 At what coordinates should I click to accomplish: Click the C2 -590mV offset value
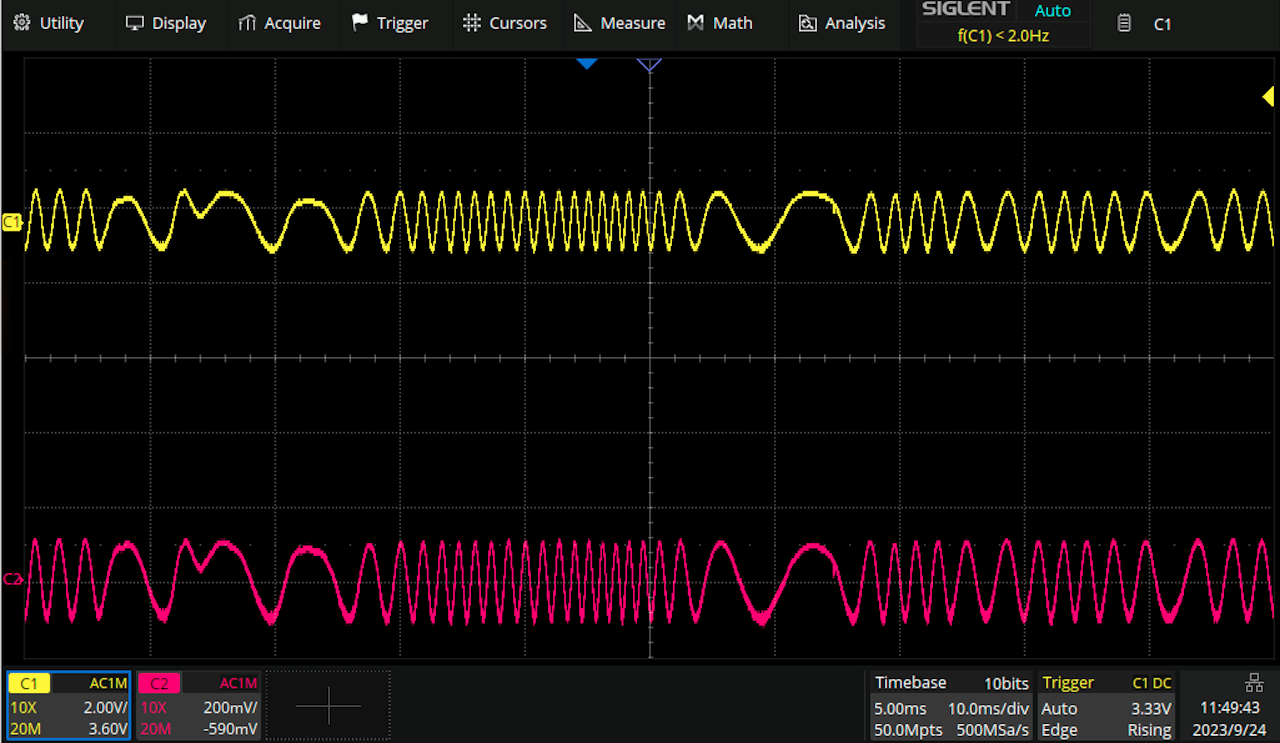pos(229,729)
